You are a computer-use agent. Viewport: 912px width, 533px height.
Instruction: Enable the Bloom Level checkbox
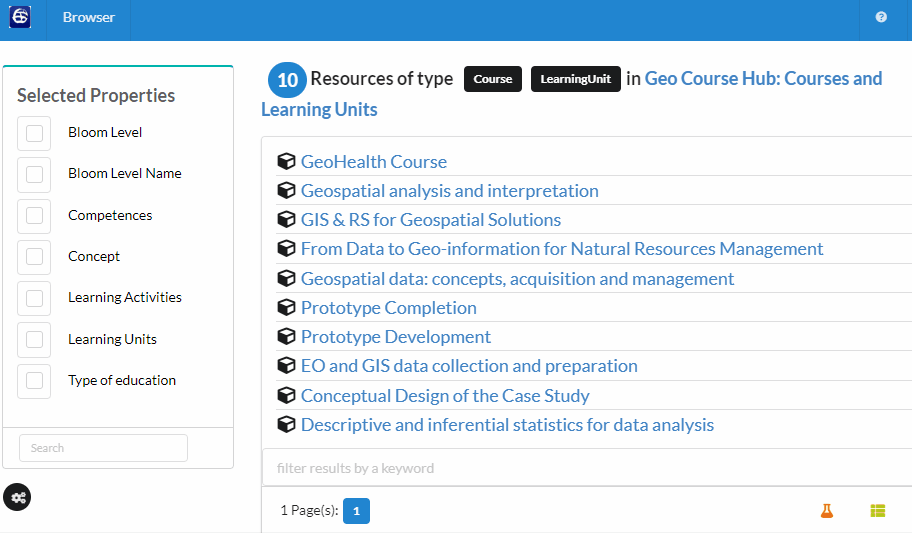(34, 133)
